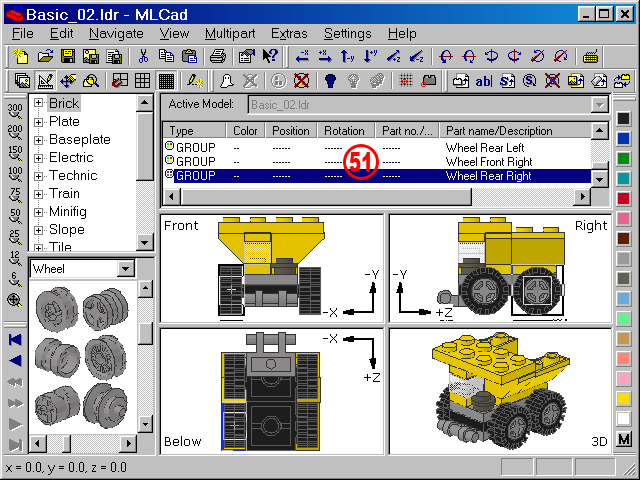Select the move mode cross-arrows icon
640x480 pixels.
coord(68,80)
